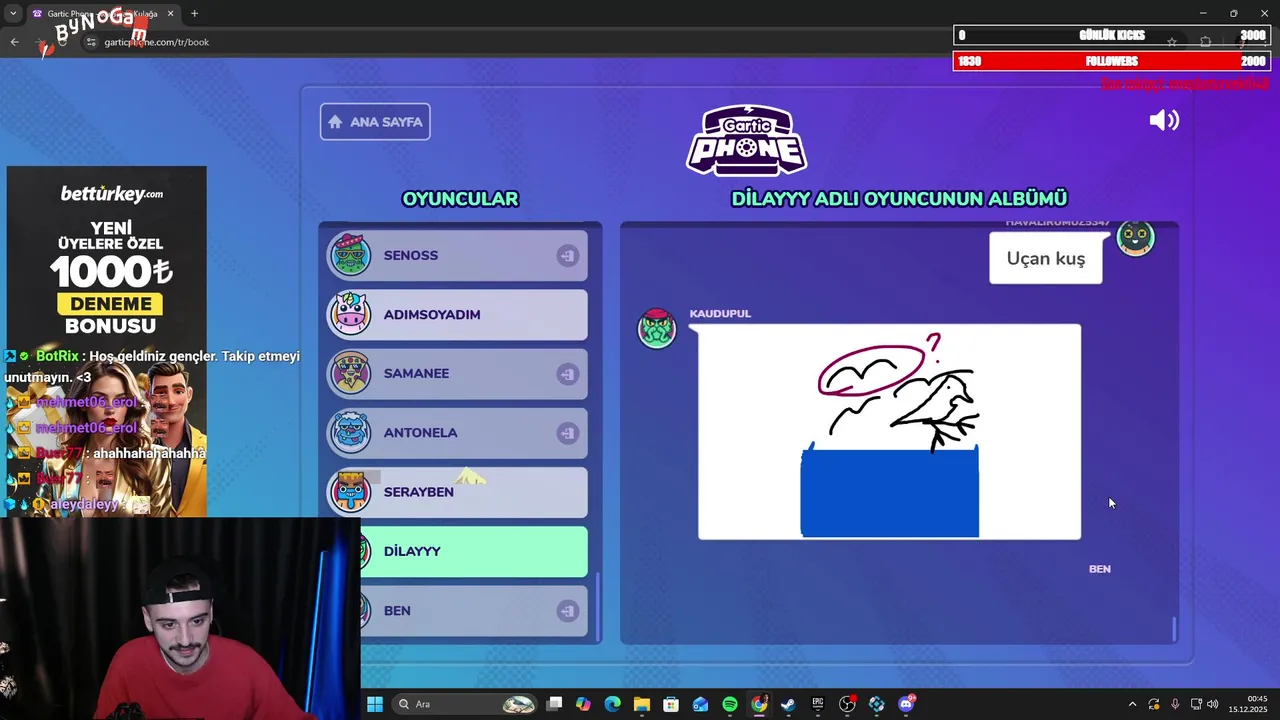Open a new browser tab
The height and width of the screenshot is (720, 1280).
tap(194, 13)
